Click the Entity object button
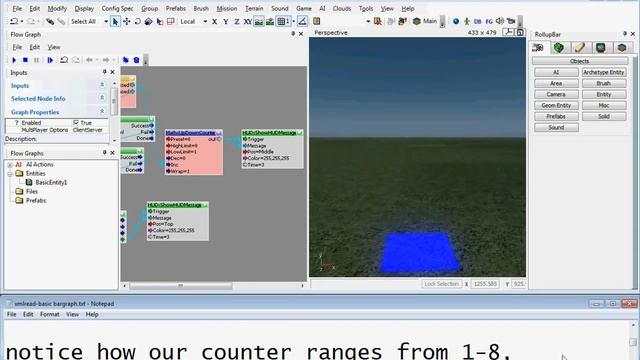Screen dimensions: 640x360 tap(604, 94)
